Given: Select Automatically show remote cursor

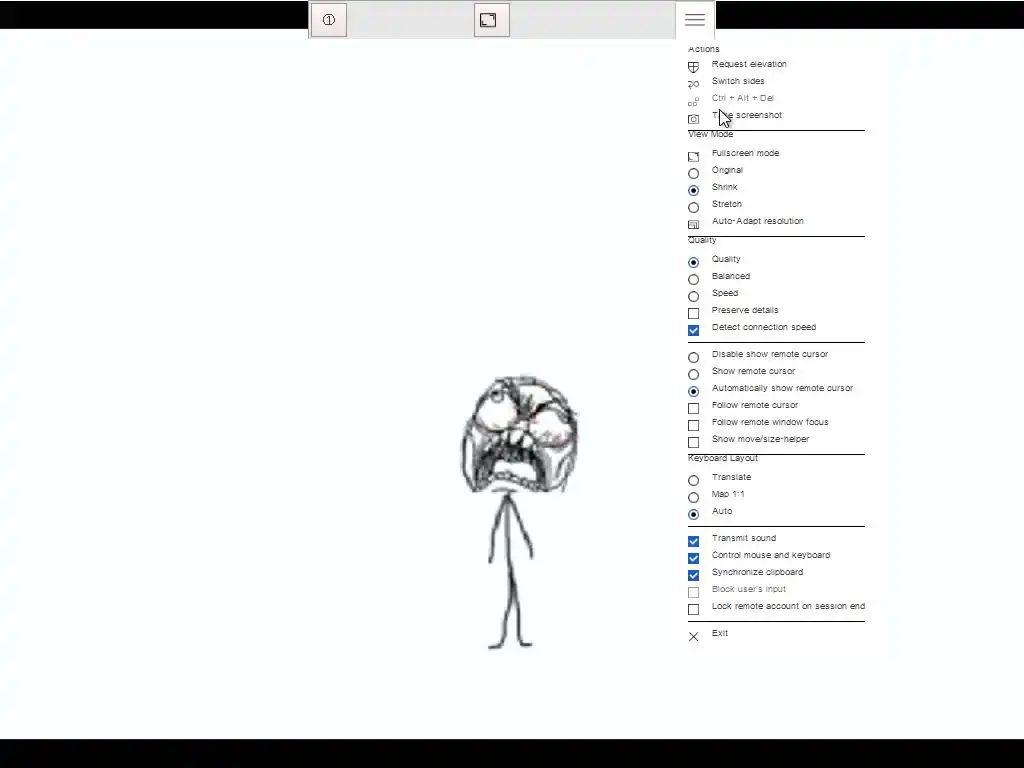Looking at the screenshot, I should point(694,392).
